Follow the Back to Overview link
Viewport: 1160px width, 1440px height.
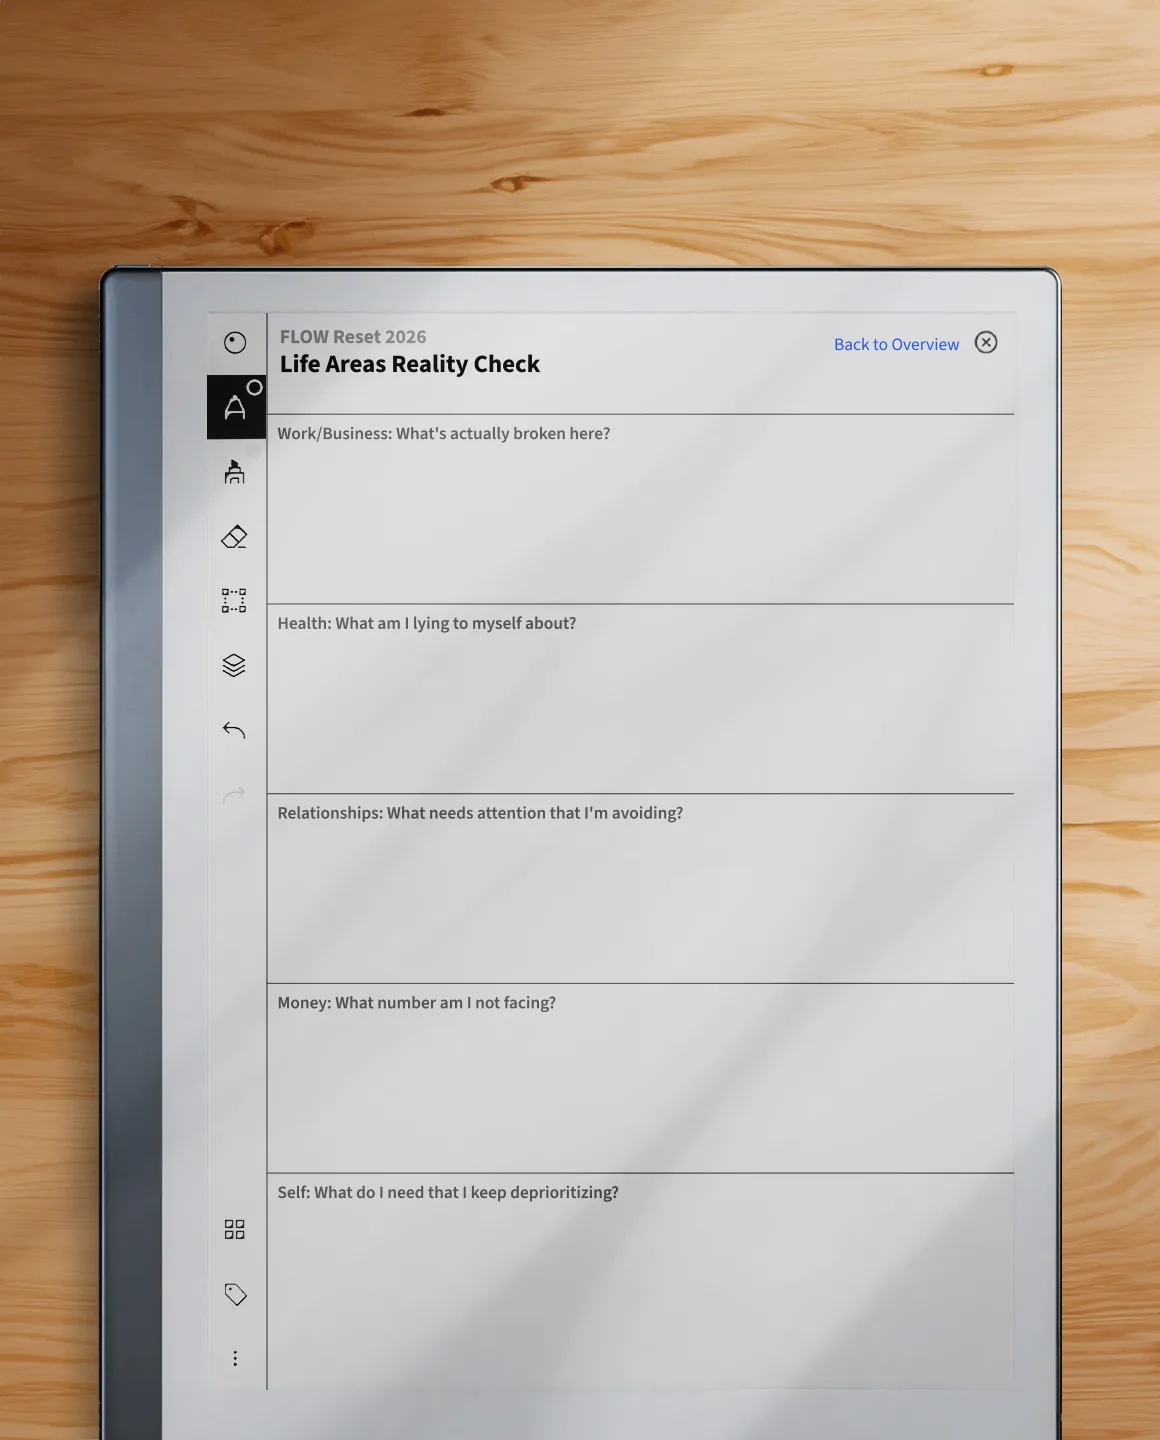[896, 344]
